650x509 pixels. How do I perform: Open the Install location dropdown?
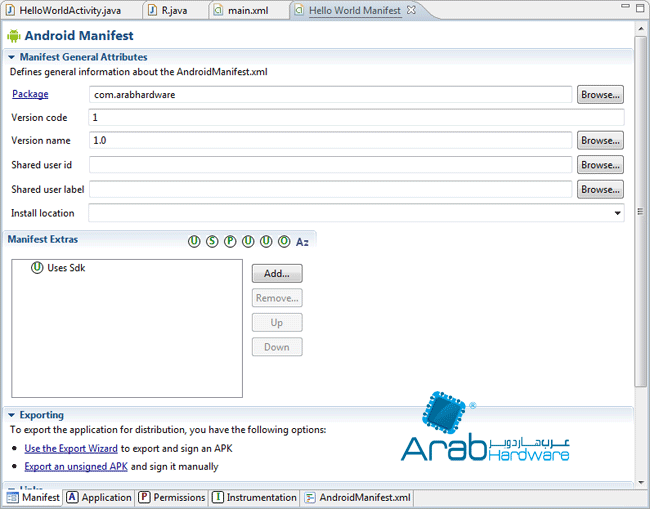618,213
